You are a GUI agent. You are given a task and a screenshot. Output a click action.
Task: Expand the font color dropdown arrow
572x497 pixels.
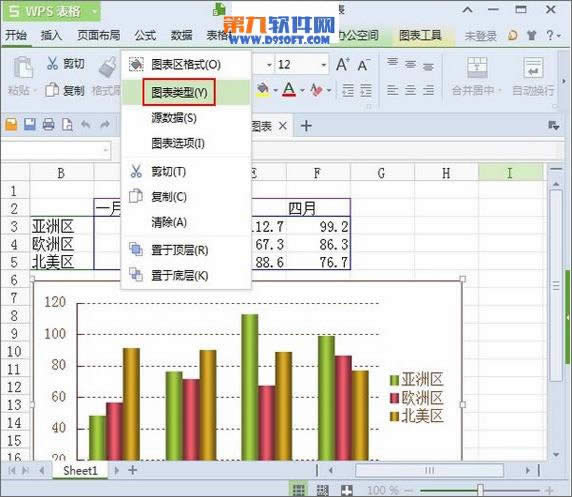(302, 90)
